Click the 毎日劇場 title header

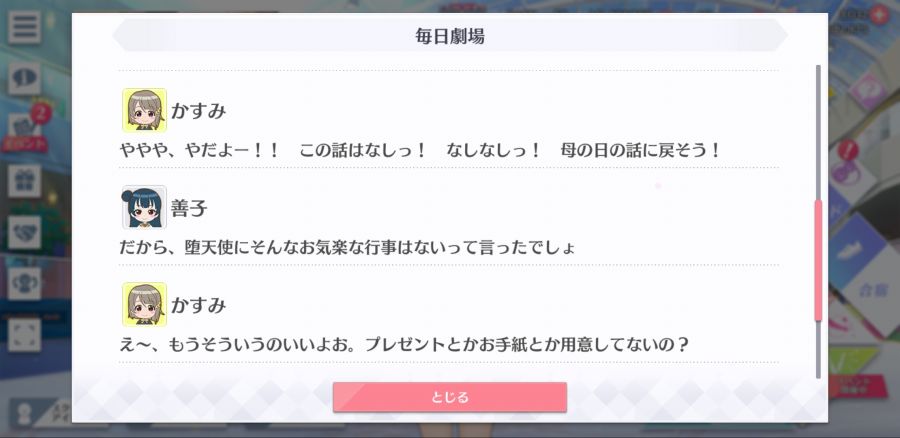(x=449, y=36)
